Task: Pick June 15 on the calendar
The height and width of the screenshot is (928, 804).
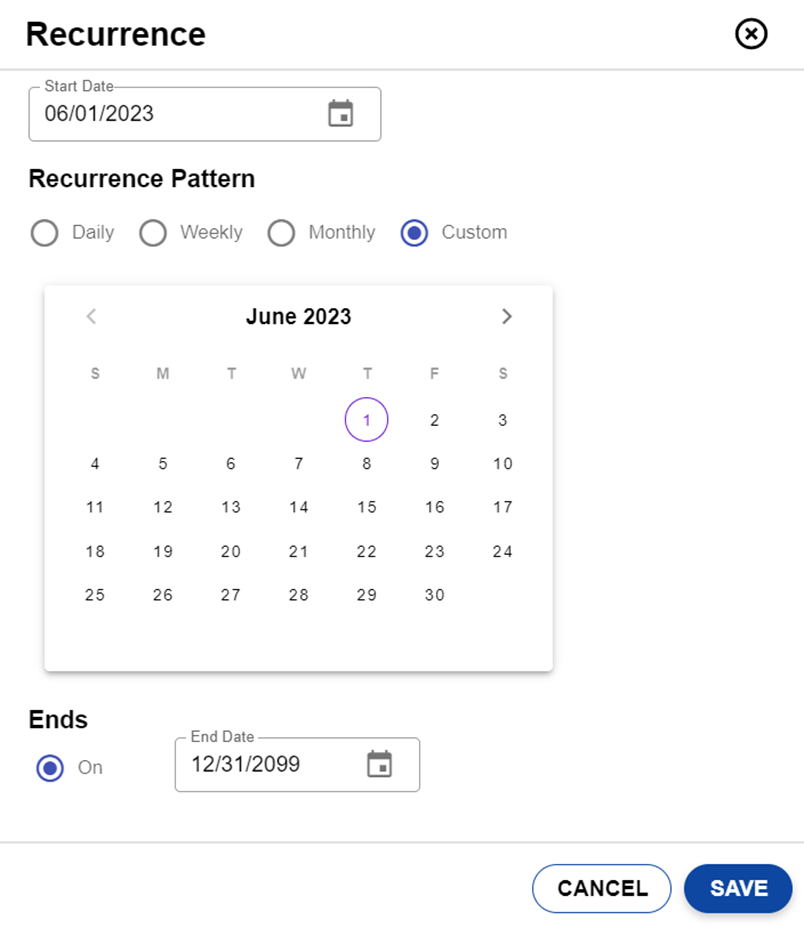Action: (367, 507)
